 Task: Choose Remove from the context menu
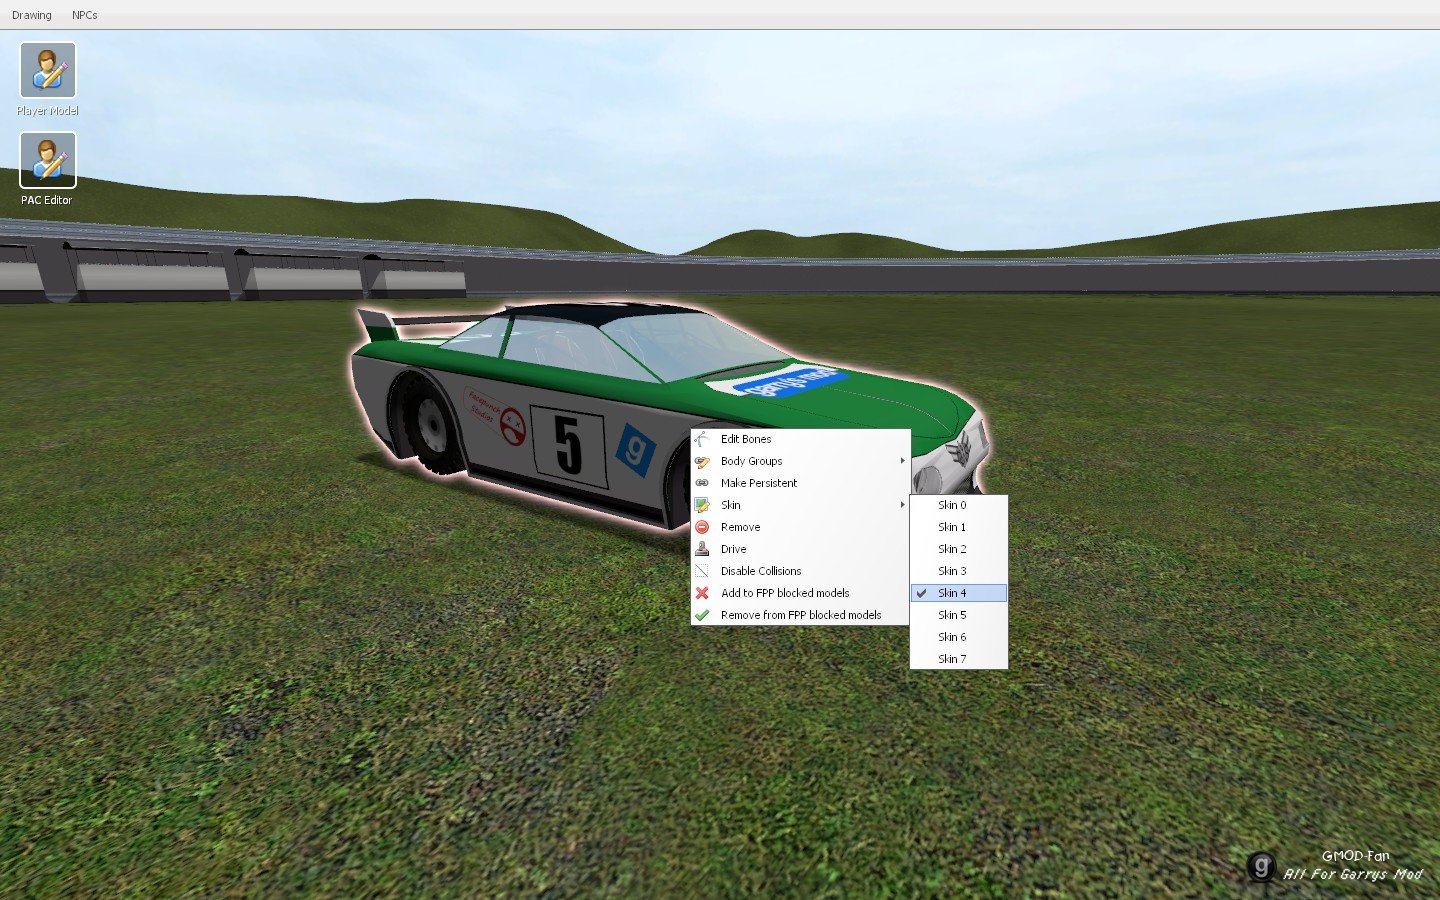800,527
